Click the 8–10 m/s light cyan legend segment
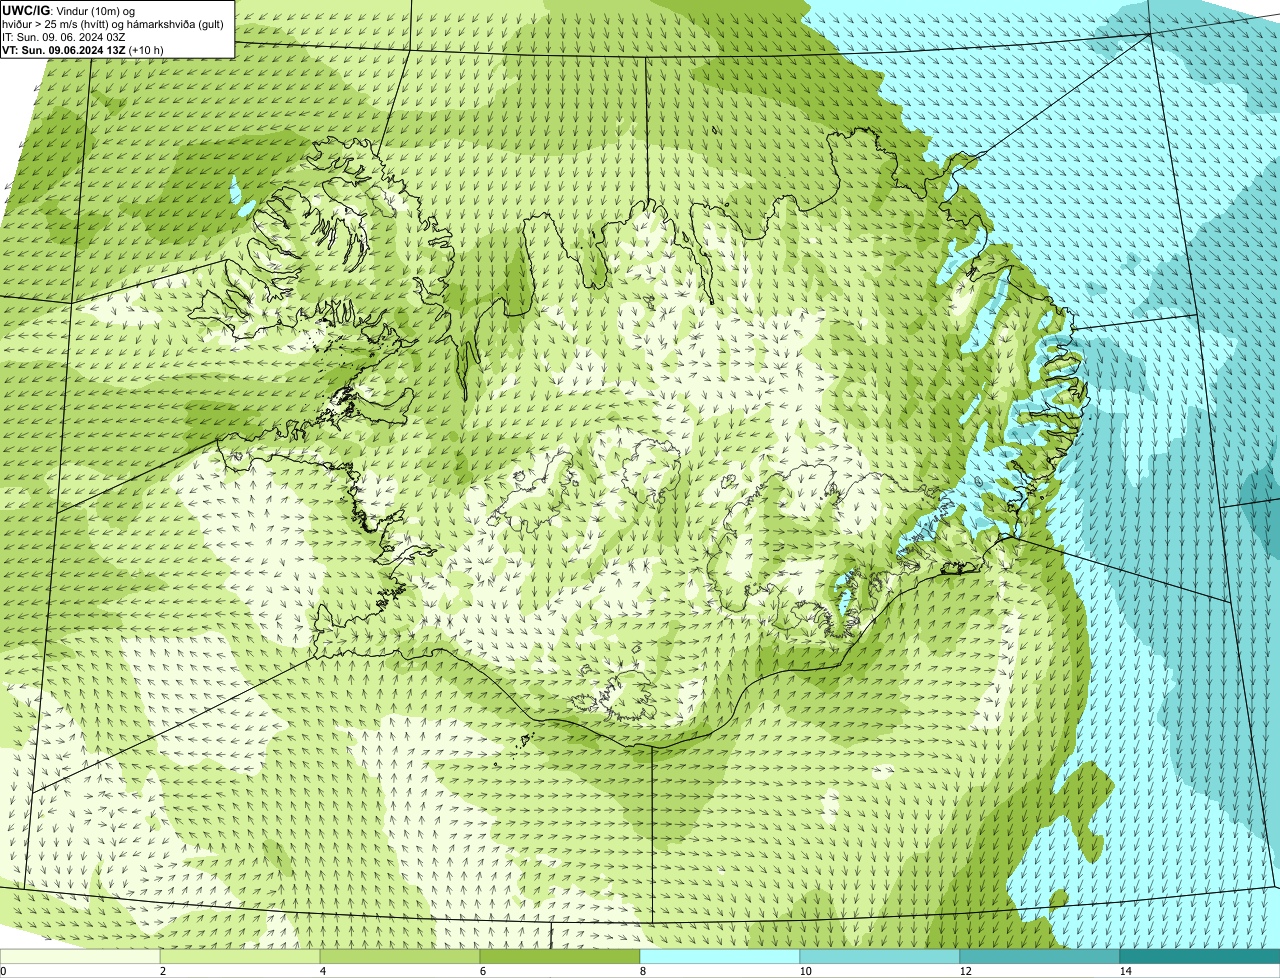This screenshot has height=978, width=1280. (720, 956)
